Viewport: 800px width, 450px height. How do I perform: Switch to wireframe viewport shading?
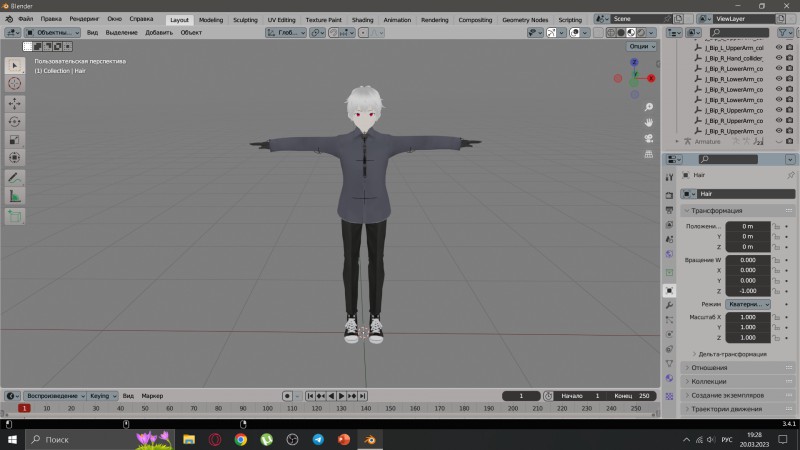coord(611,33)
